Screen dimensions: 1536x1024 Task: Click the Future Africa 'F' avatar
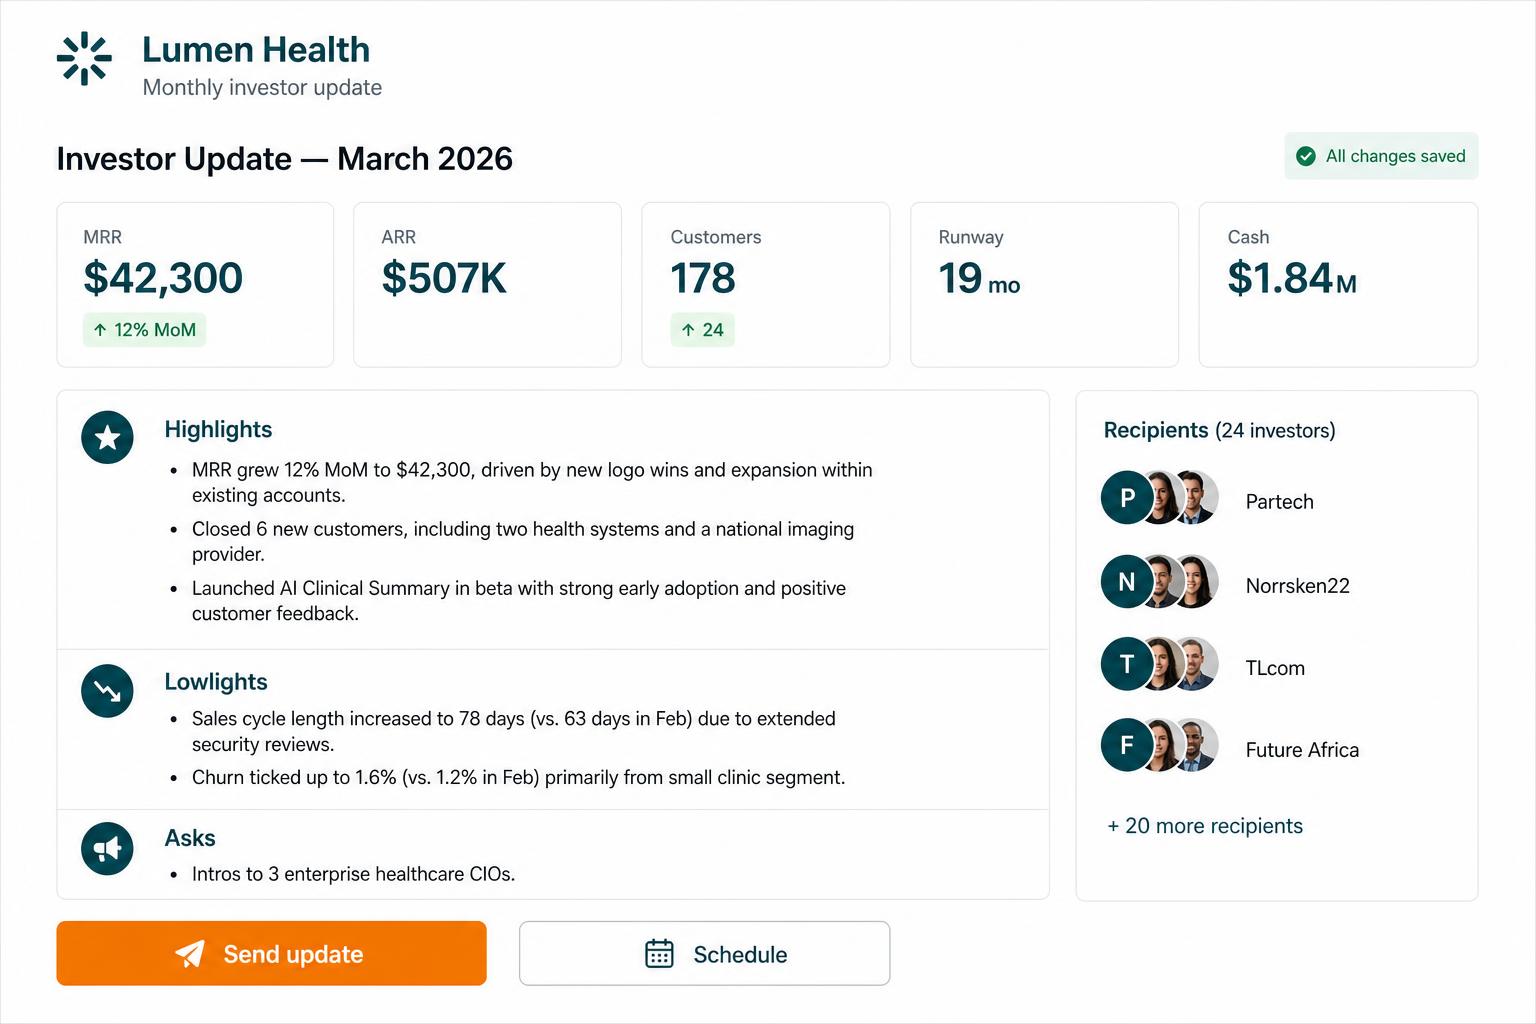click(1127, 745)
